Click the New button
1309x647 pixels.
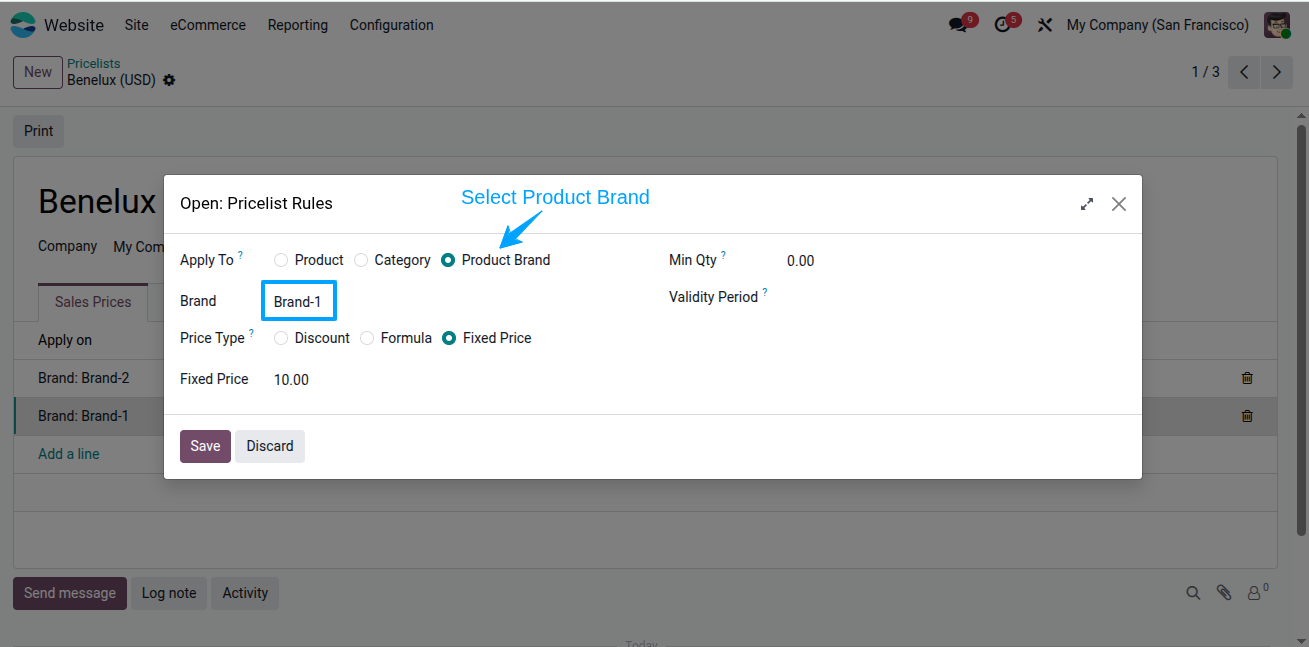pos(38,72)
